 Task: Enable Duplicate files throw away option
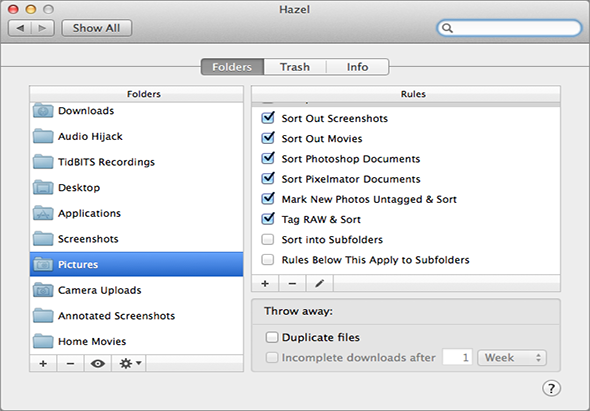(272, 337)
